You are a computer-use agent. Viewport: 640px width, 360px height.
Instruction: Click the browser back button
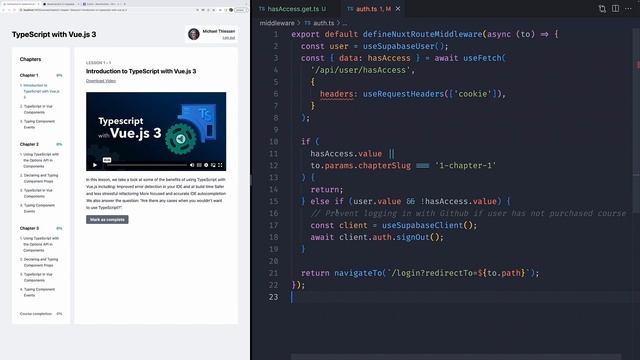click(x=4, y=10)
